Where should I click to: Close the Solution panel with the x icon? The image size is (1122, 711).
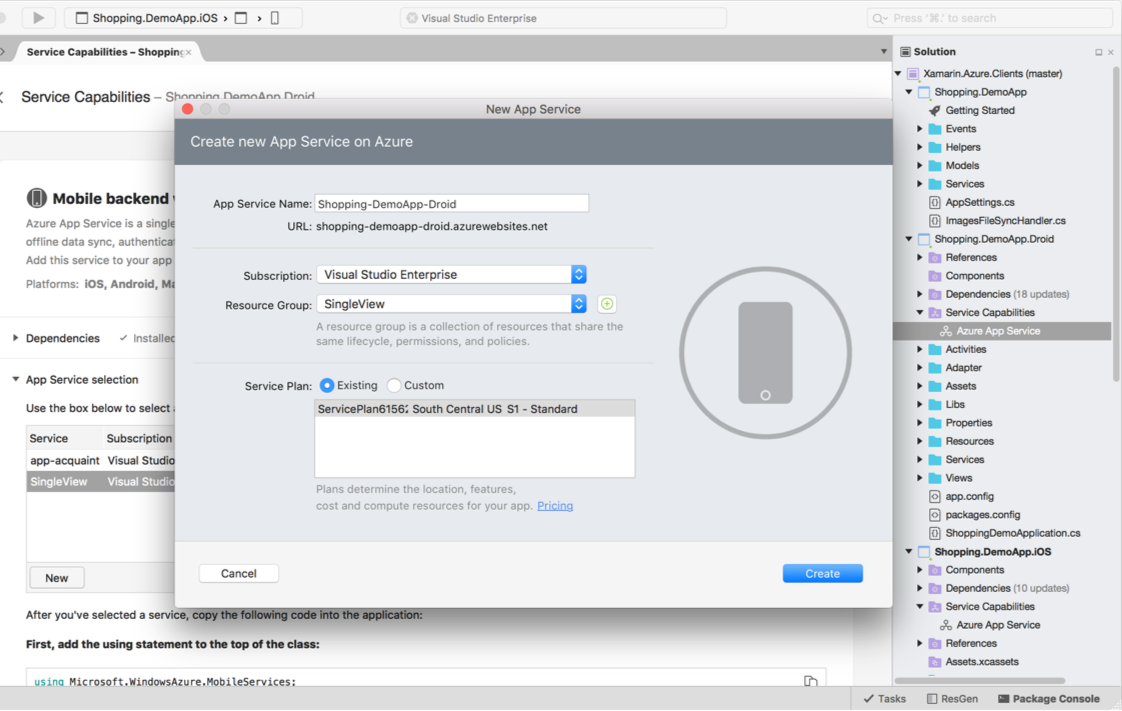click(1111, 52)
